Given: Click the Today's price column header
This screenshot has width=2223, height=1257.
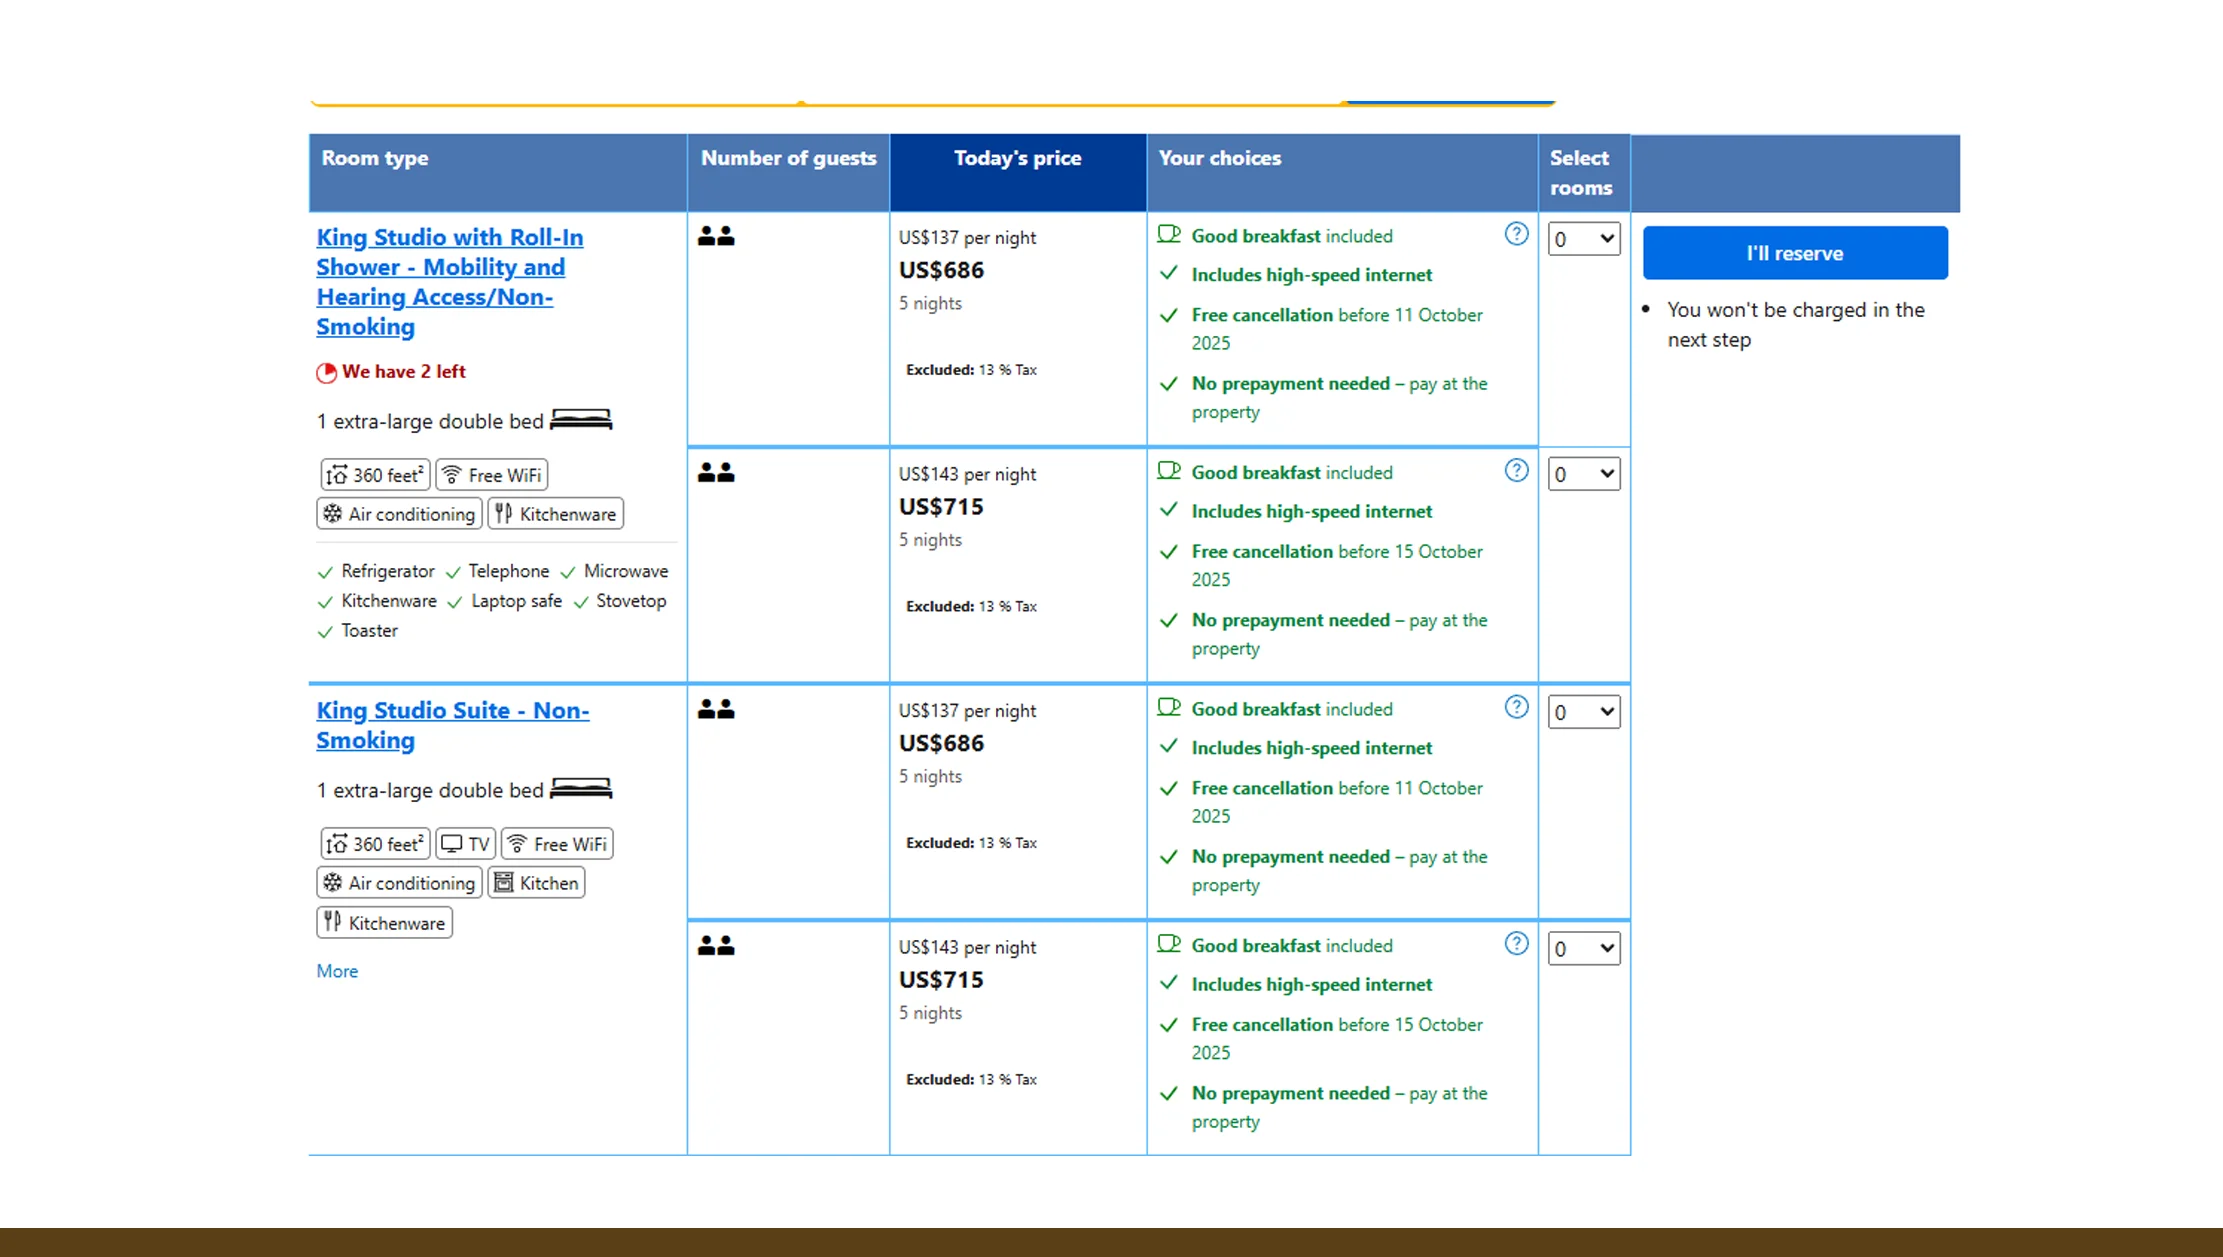Looking at the screenshot, I should 1017,157.
